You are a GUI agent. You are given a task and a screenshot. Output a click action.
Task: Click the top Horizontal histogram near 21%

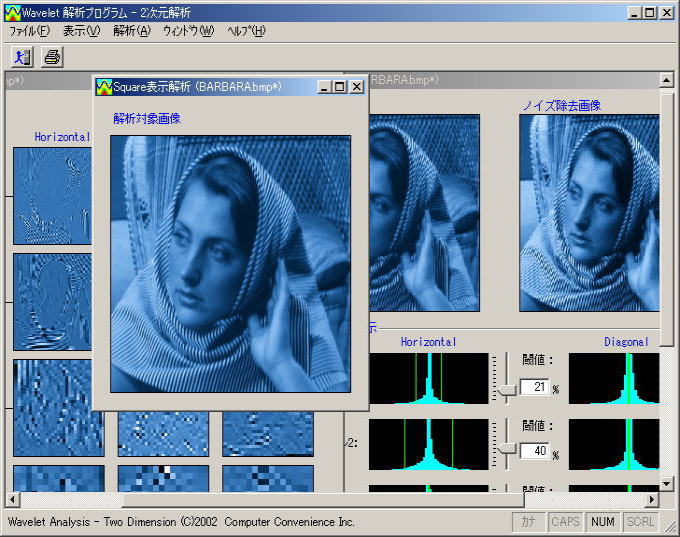tap(428, 379)
